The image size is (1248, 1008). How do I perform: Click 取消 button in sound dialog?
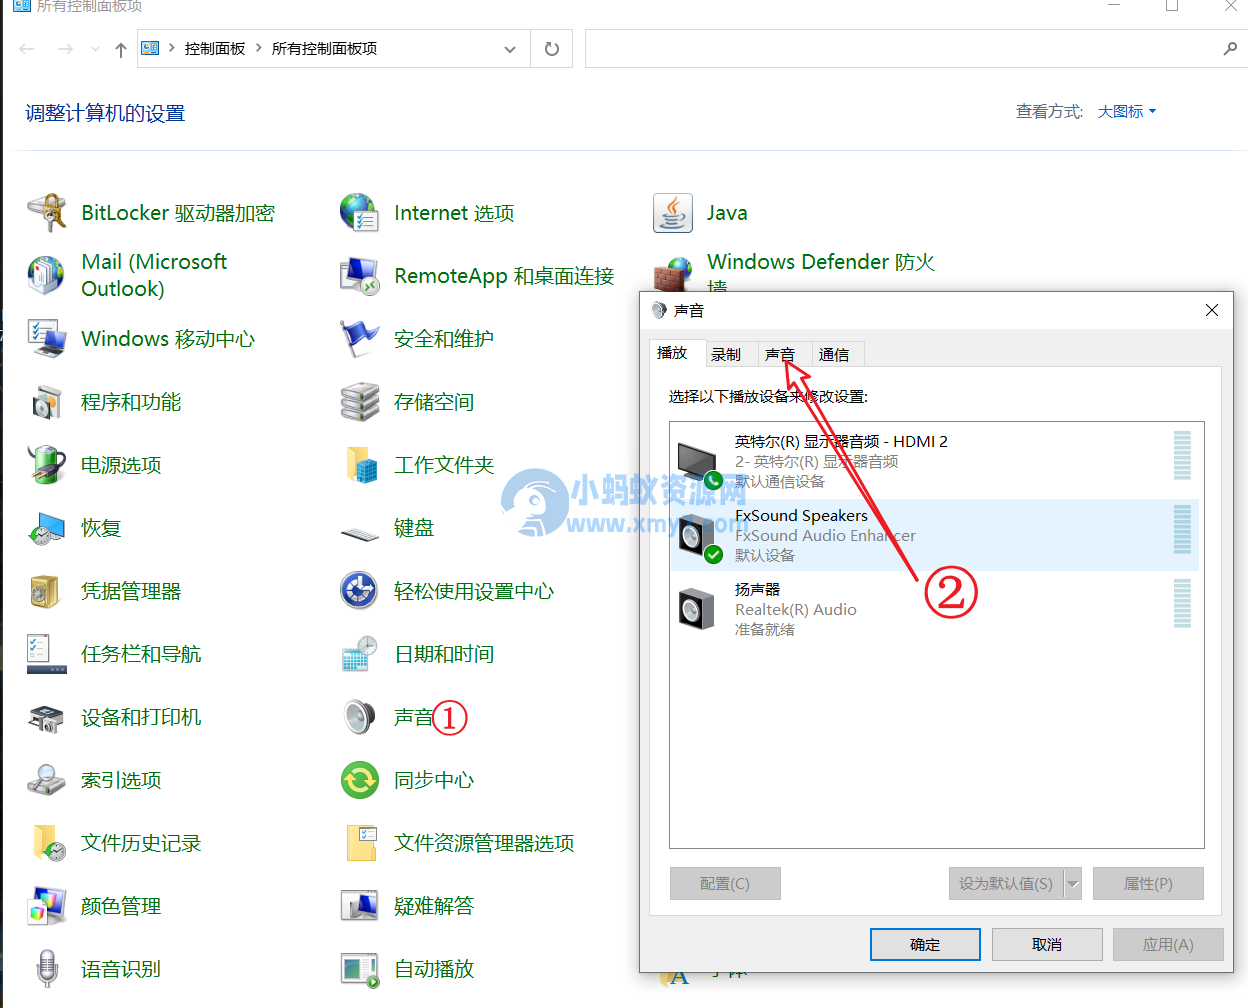click(x=1047, y=944)
